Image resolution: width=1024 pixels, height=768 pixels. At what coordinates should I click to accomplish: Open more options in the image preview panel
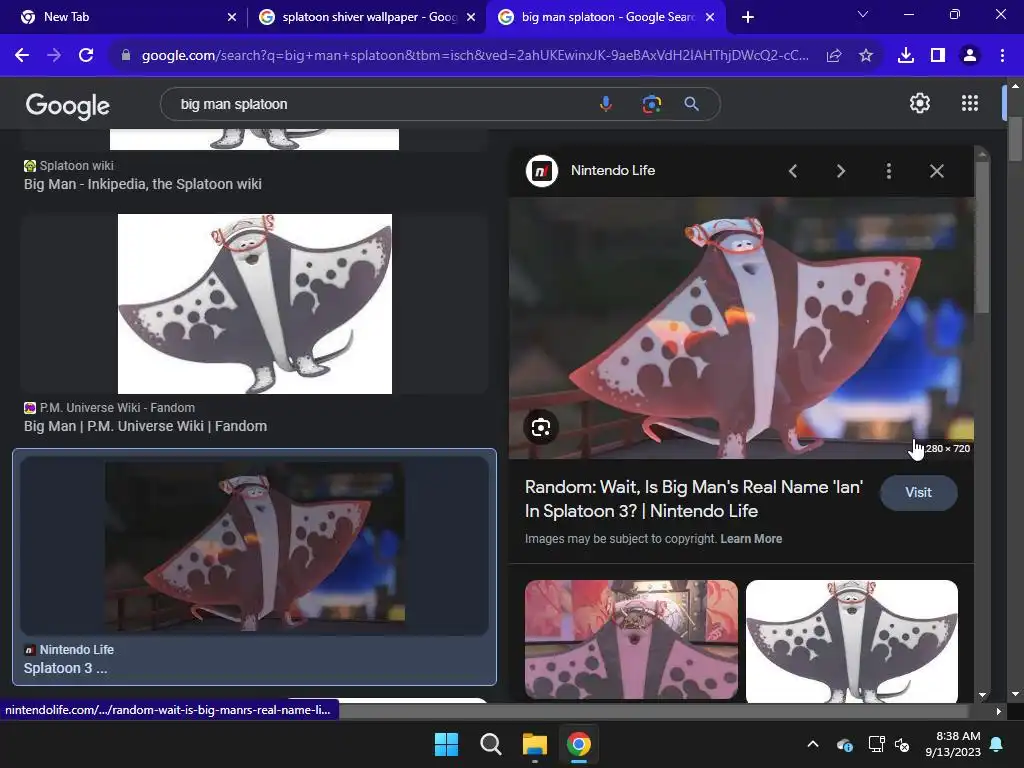click(888, 171)
